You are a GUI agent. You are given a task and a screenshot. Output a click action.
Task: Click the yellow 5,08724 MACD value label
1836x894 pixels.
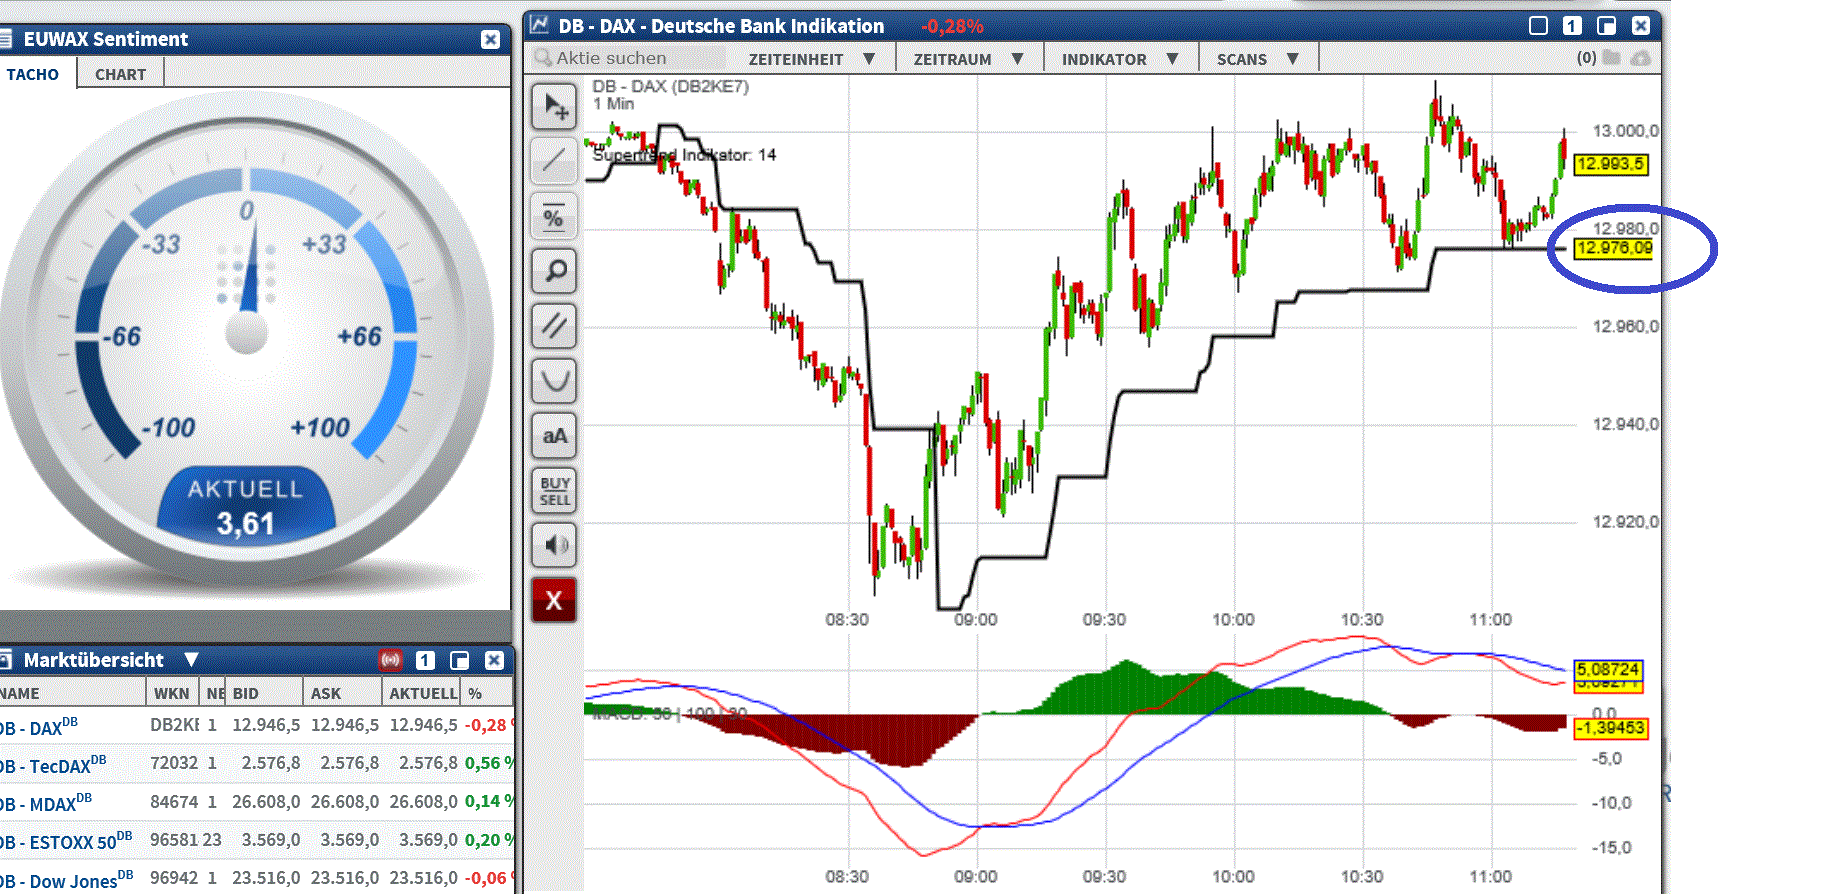click(x=1608, y=669)
